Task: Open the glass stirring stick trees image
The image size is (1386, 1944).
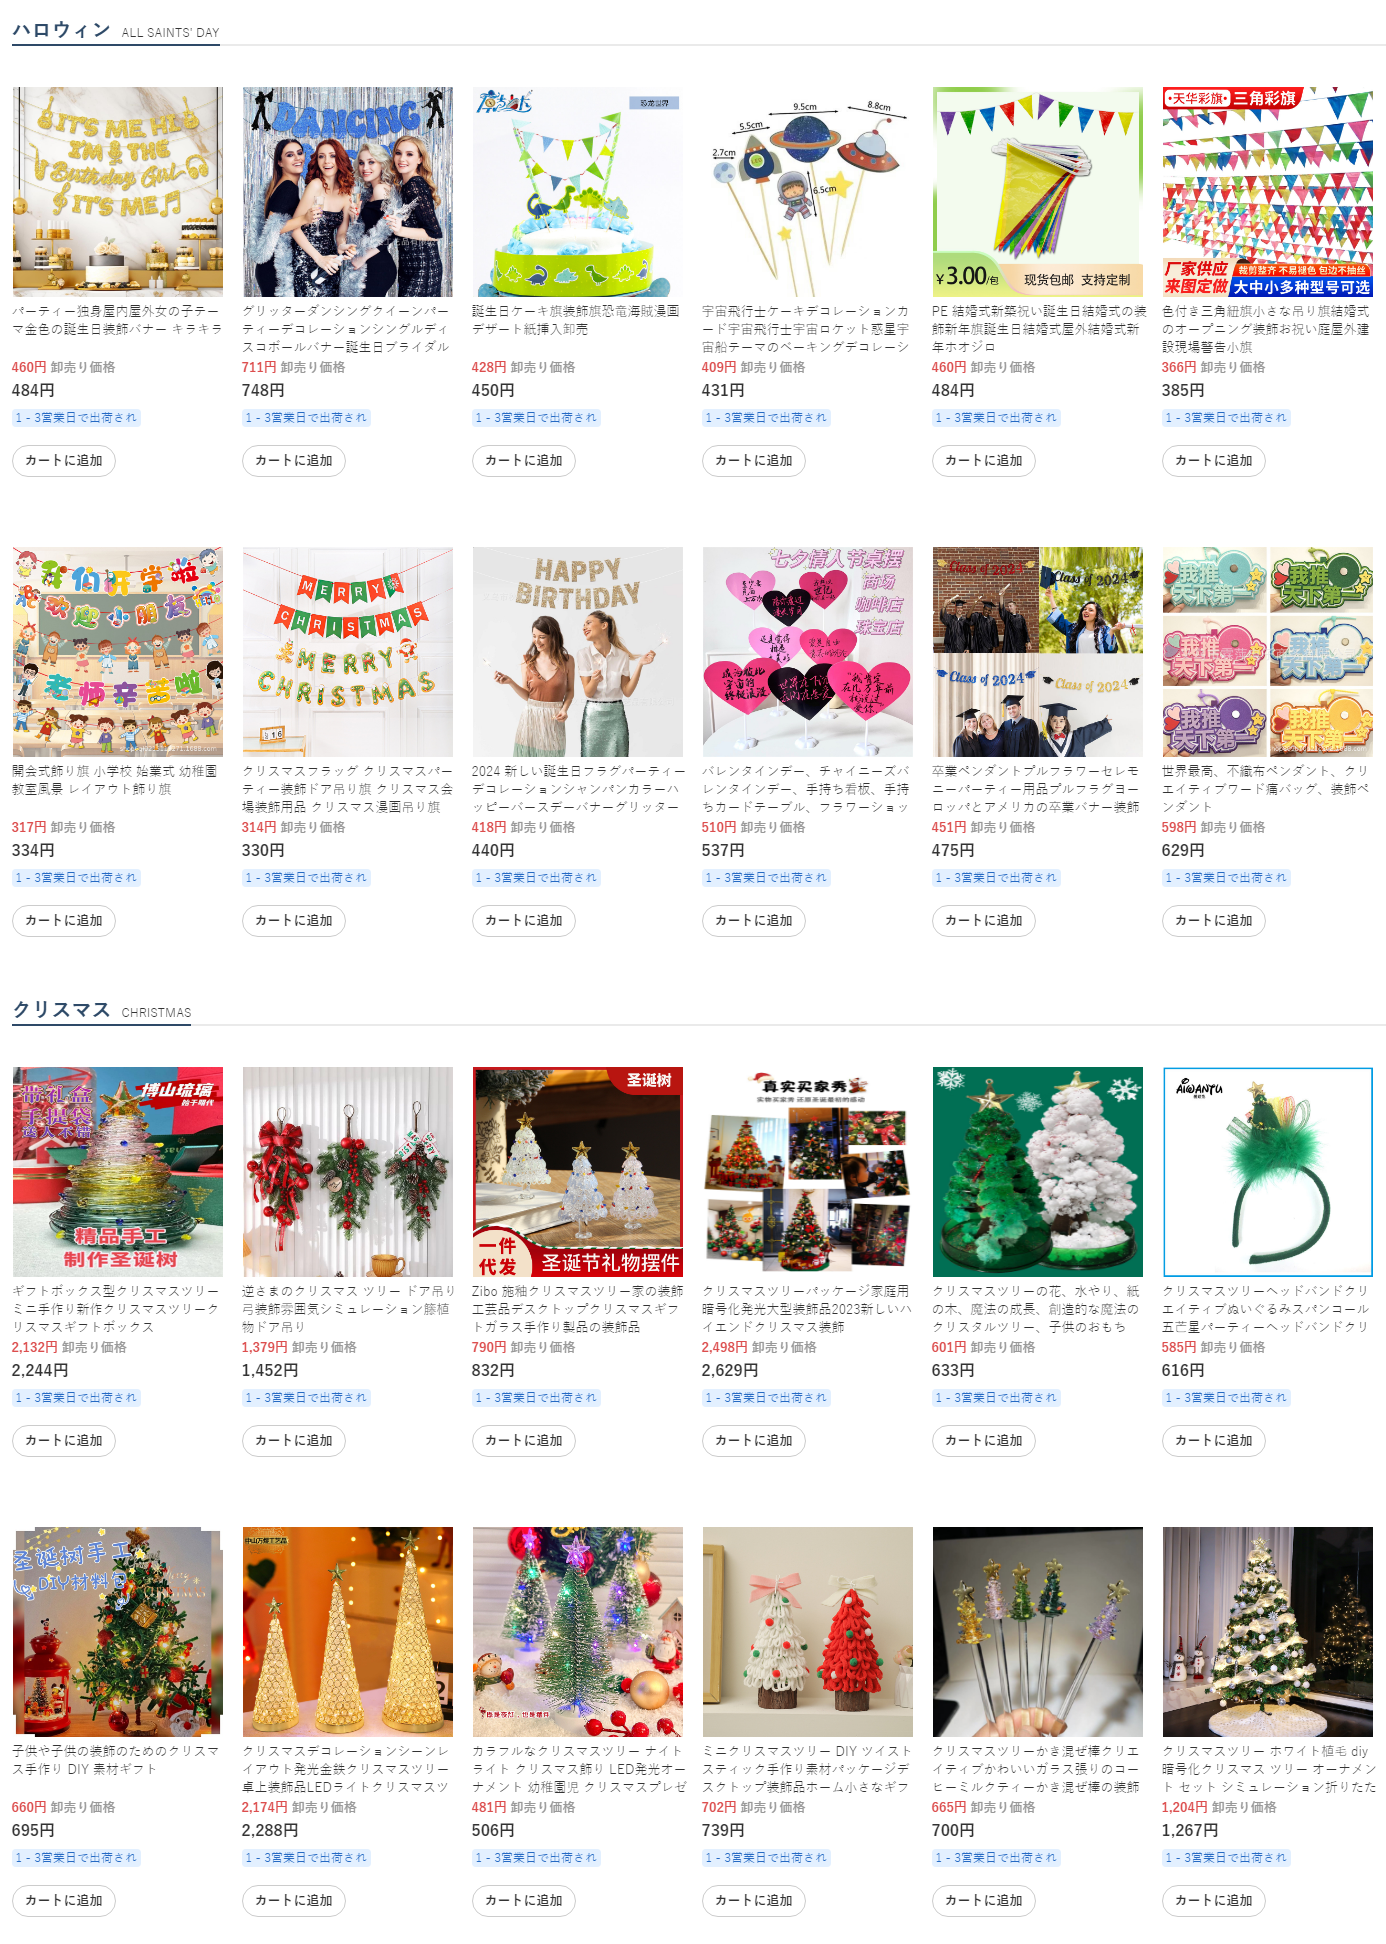Action: (x=1038, y=1631)
